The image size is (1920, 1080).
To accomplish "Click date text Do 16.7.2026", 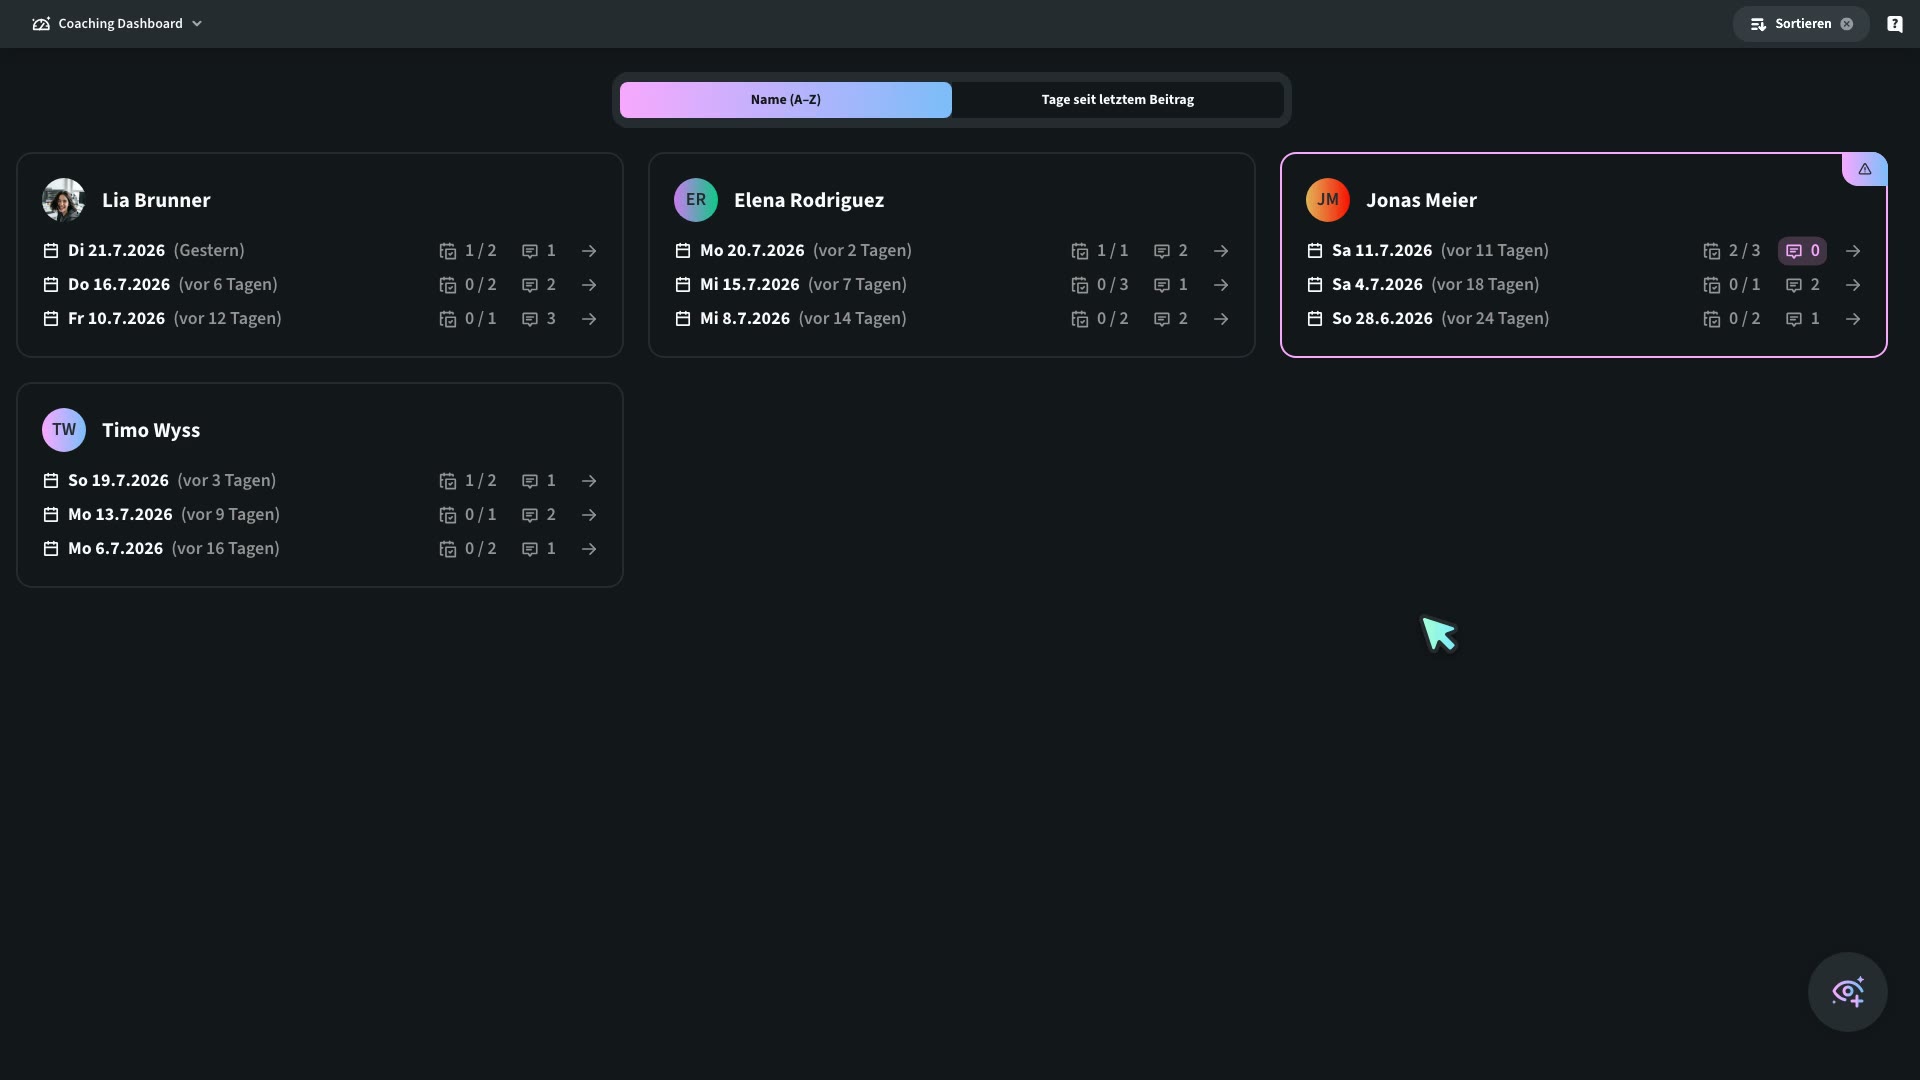I will [x=119, y=285].
